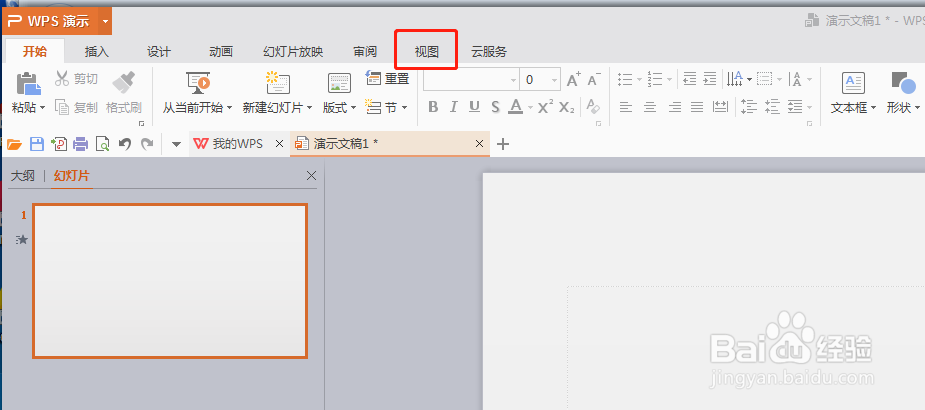
Task: Expand the bullet list dropdown
Action: pyautogui.click(x=639, y=79)
